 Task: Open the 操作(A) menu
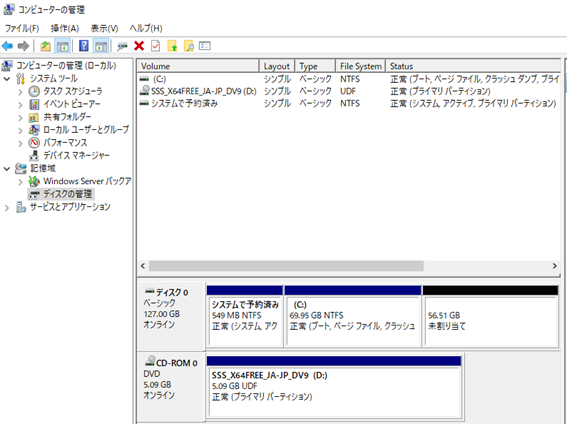(x=65, y=28)
